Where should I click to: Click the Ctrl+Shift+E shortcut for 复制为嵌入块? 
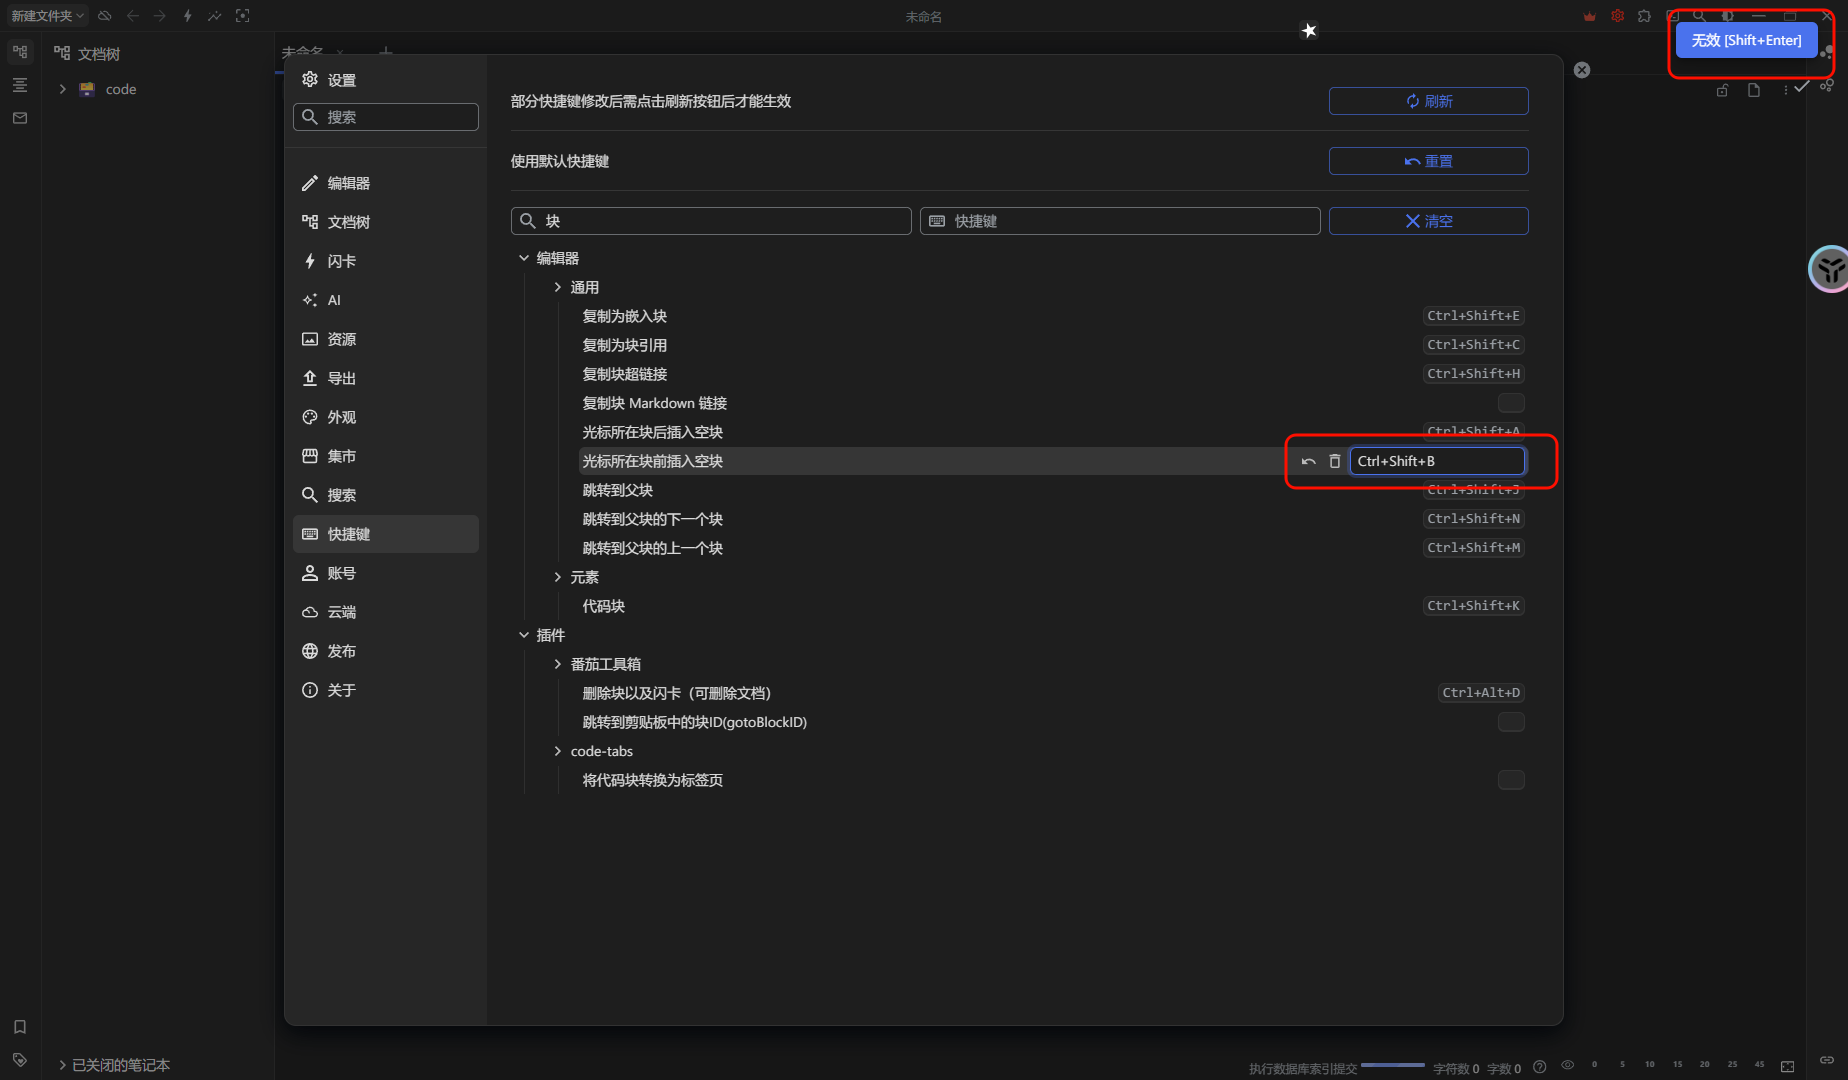[x=1473, y=316]
